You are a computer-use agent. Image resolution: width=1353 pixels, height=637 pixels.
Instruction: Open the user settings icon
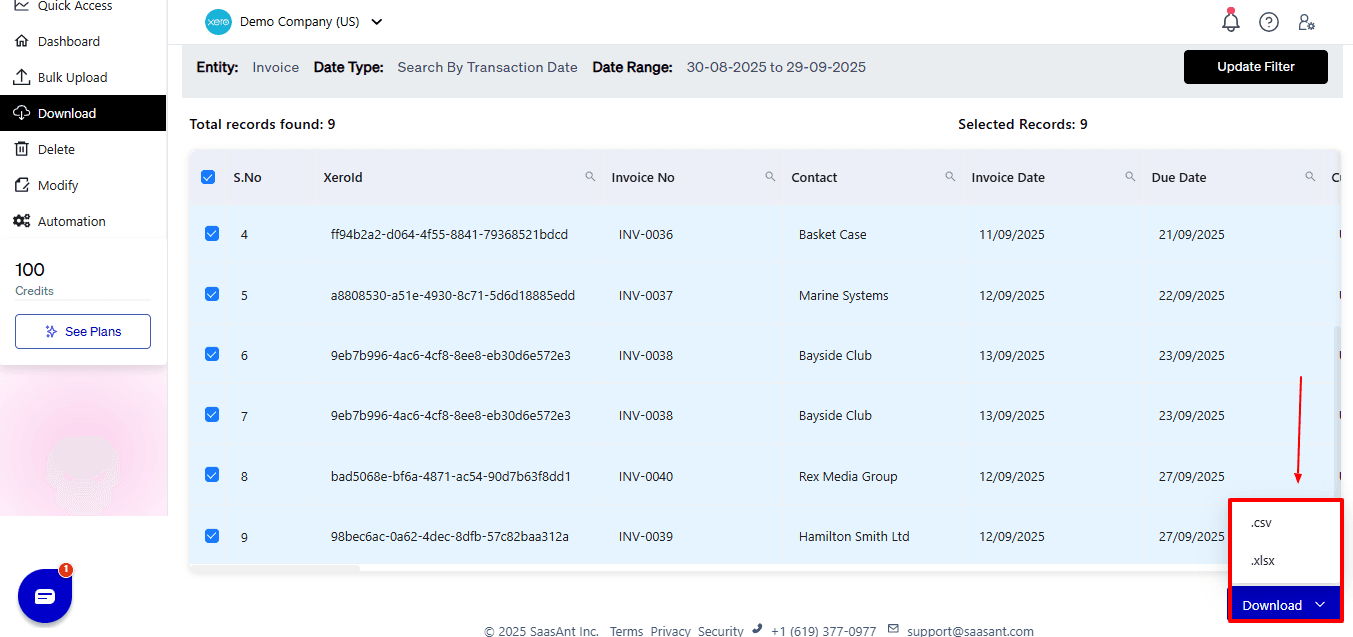(1306, 22)
